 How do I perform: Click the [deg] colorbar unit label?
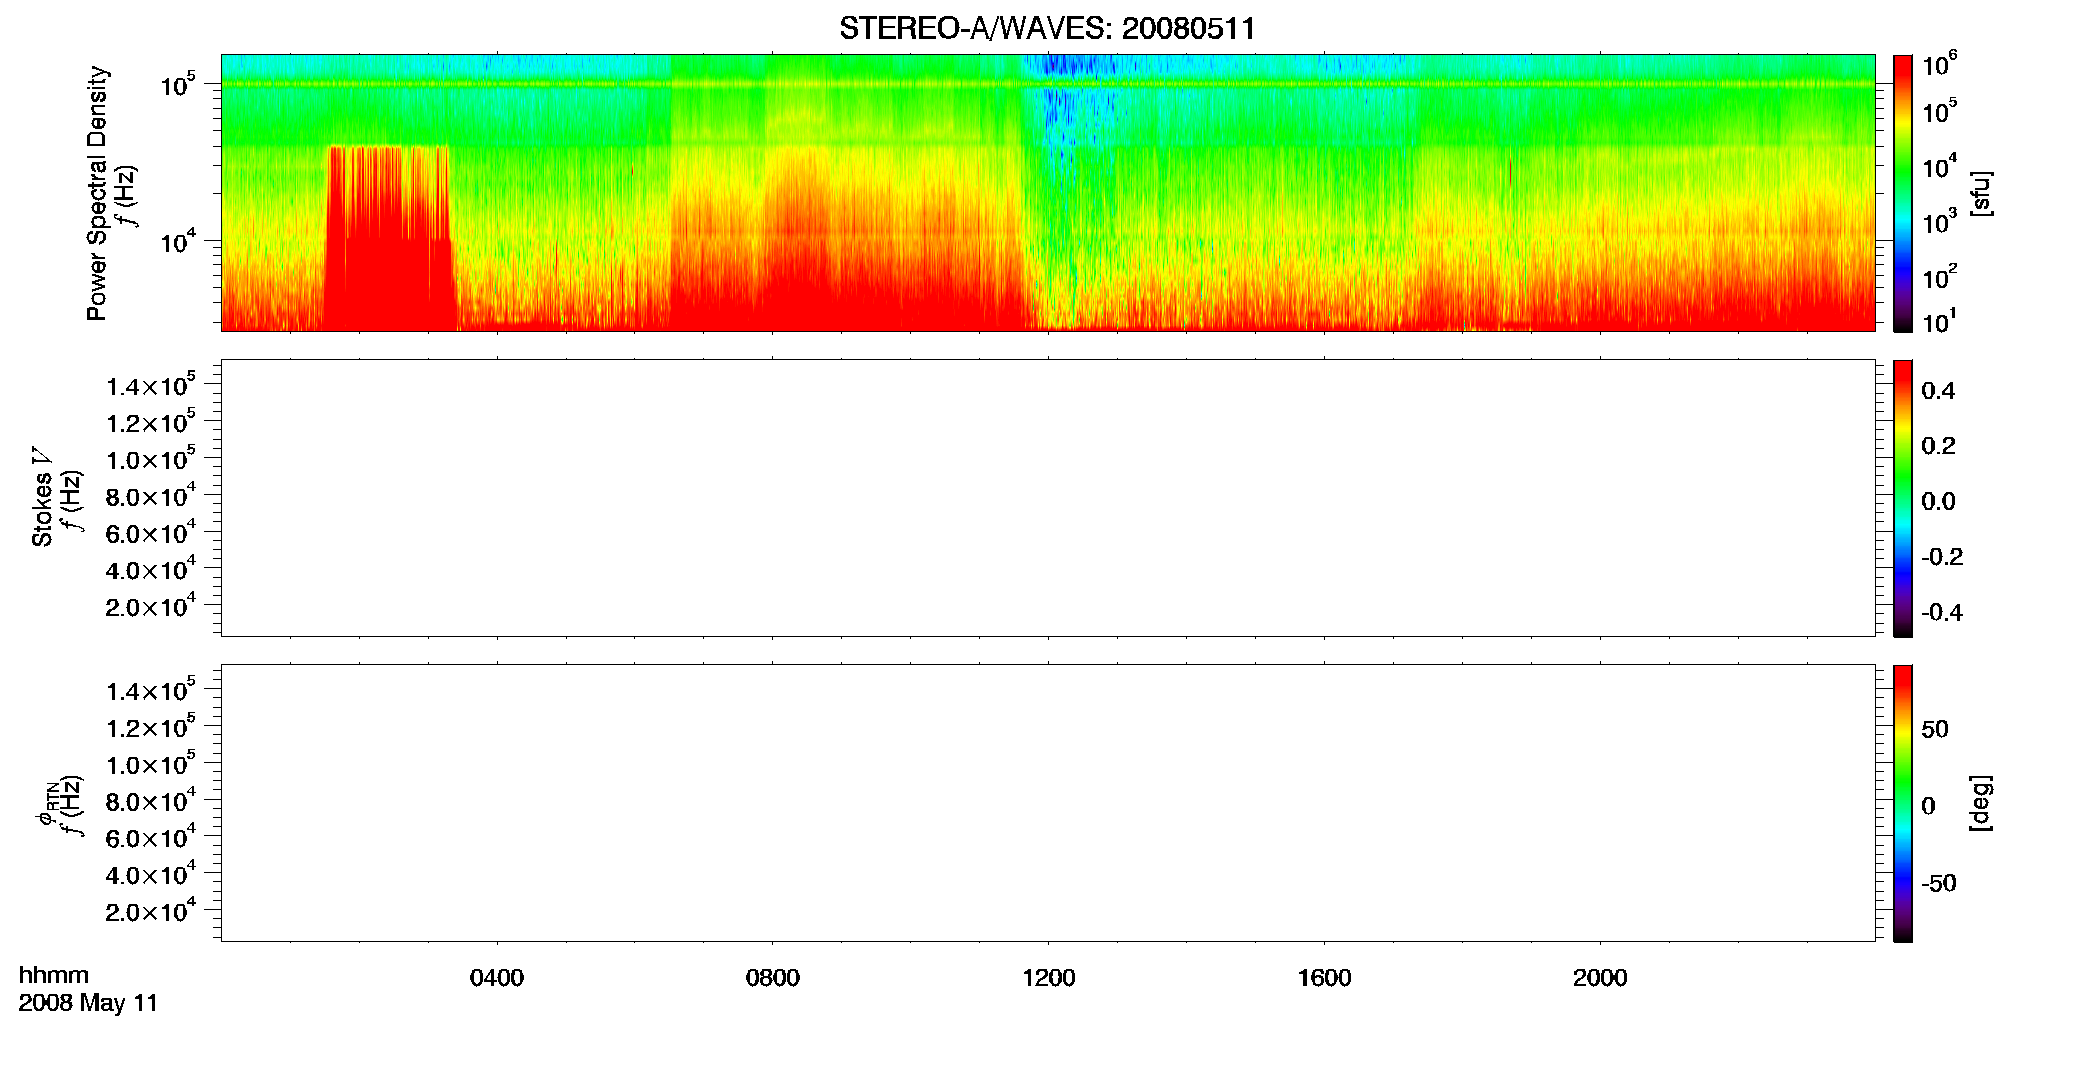coord(1981,803)
